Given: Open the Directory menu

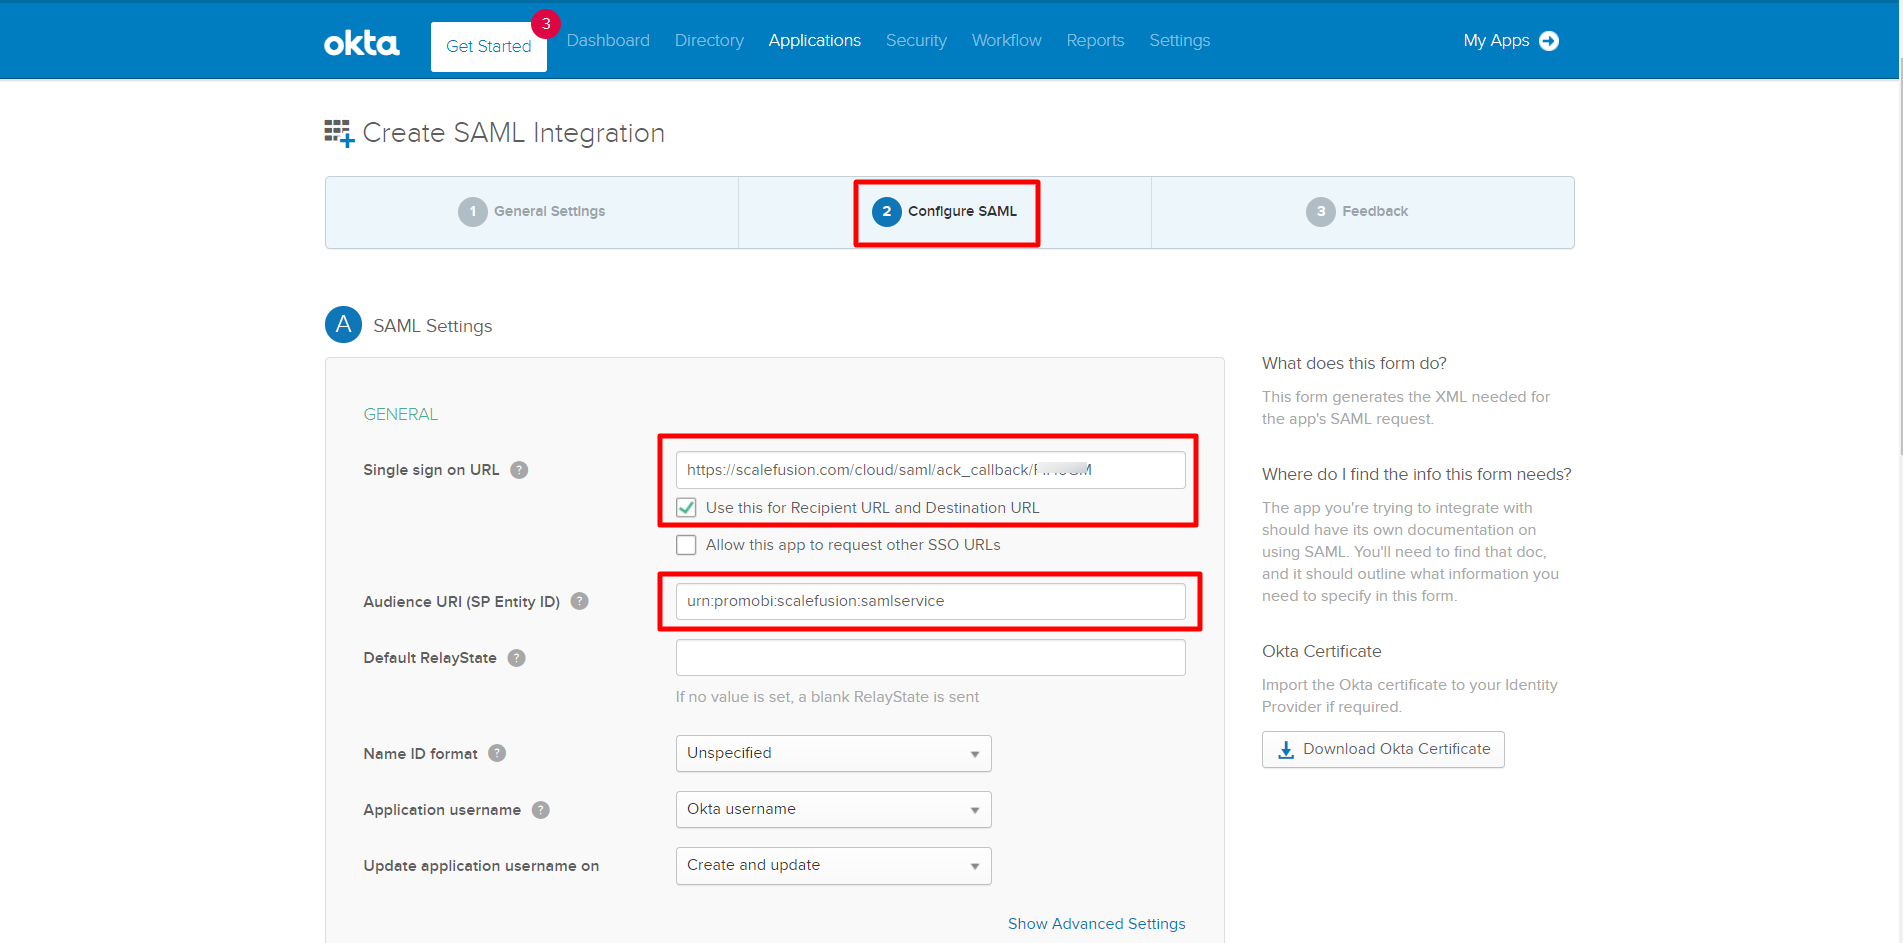Looking at the screenshot, I should (x=709, y=41).
